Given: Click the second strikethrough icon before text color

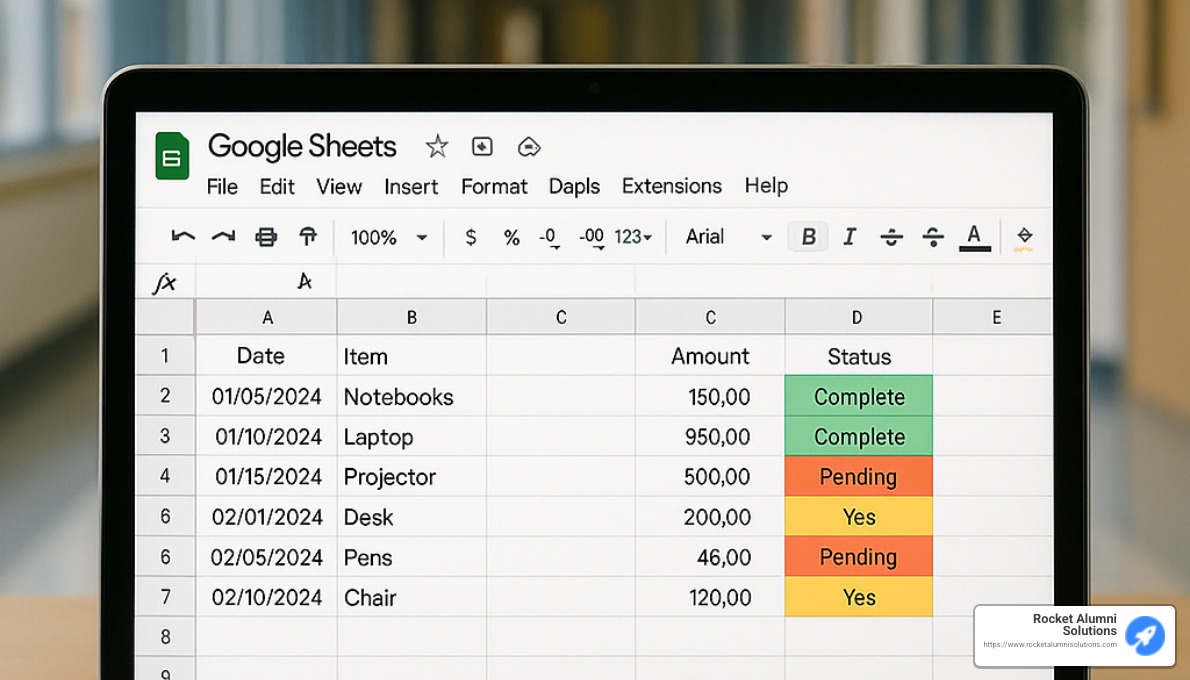Looking at the screenshot, I should coord(933,238).
